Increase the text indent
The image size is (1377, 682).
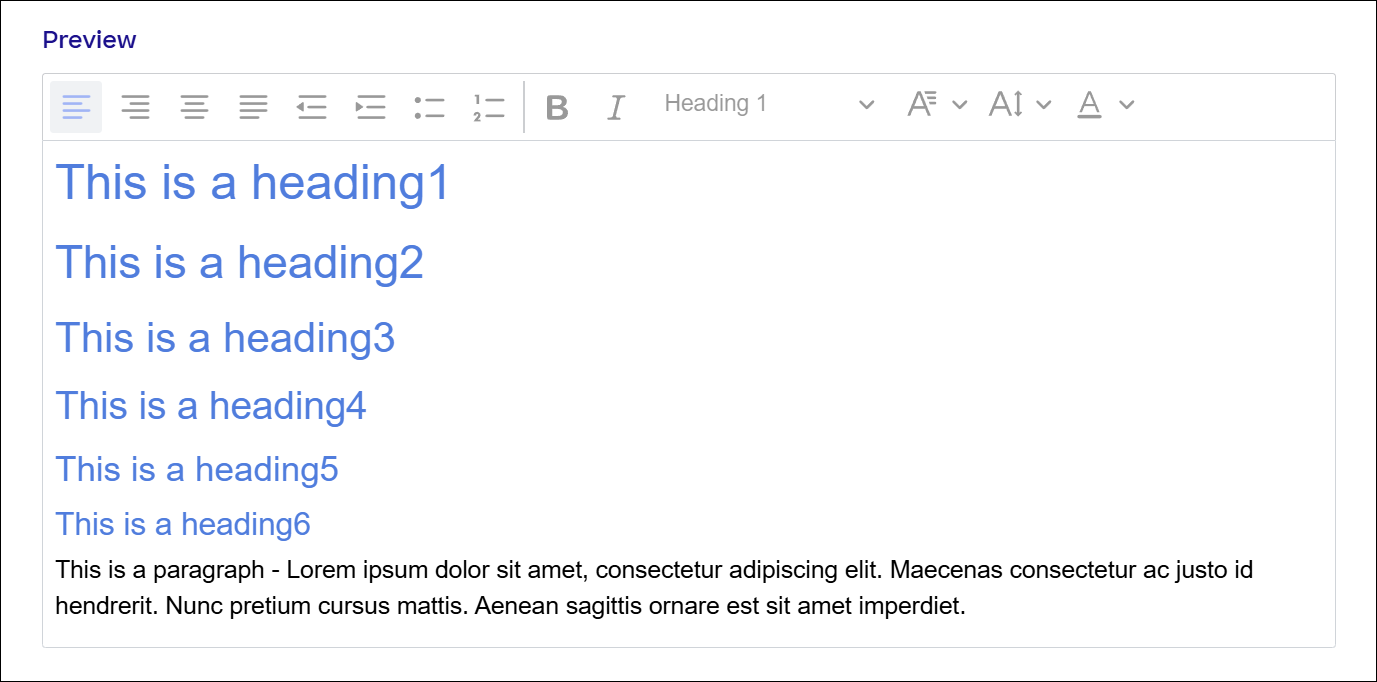point(370,105)
